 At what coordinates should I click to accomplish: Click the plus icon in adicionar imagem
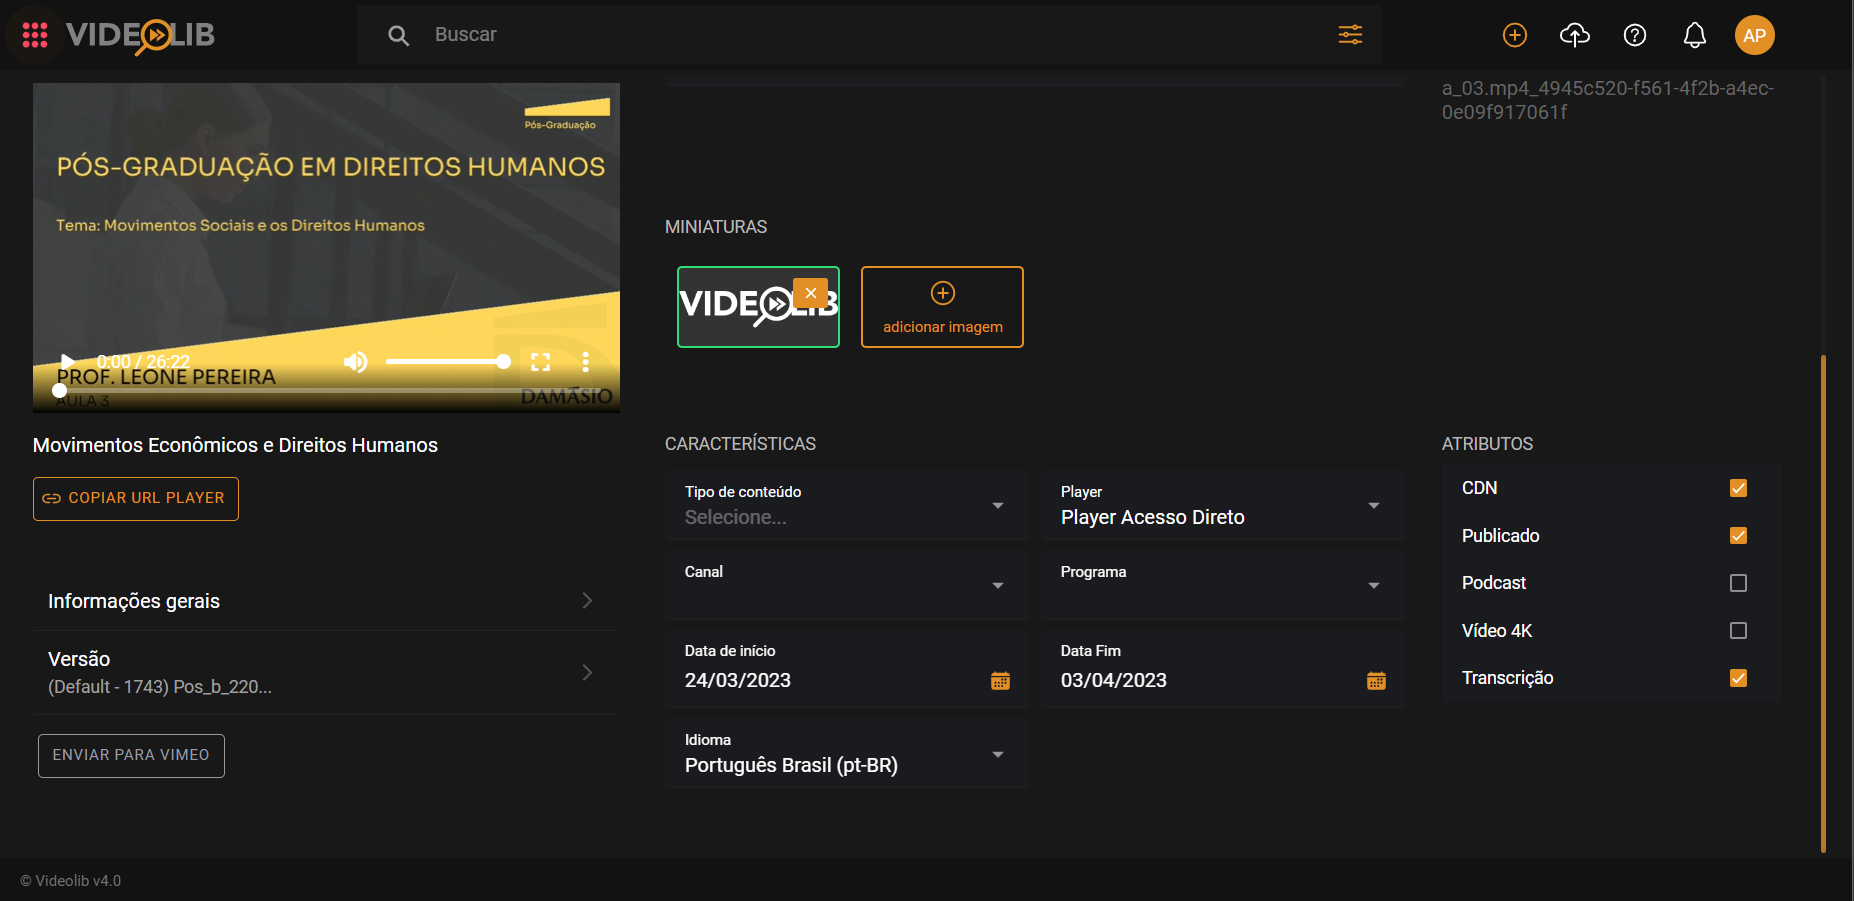click(x=943, y=293)
